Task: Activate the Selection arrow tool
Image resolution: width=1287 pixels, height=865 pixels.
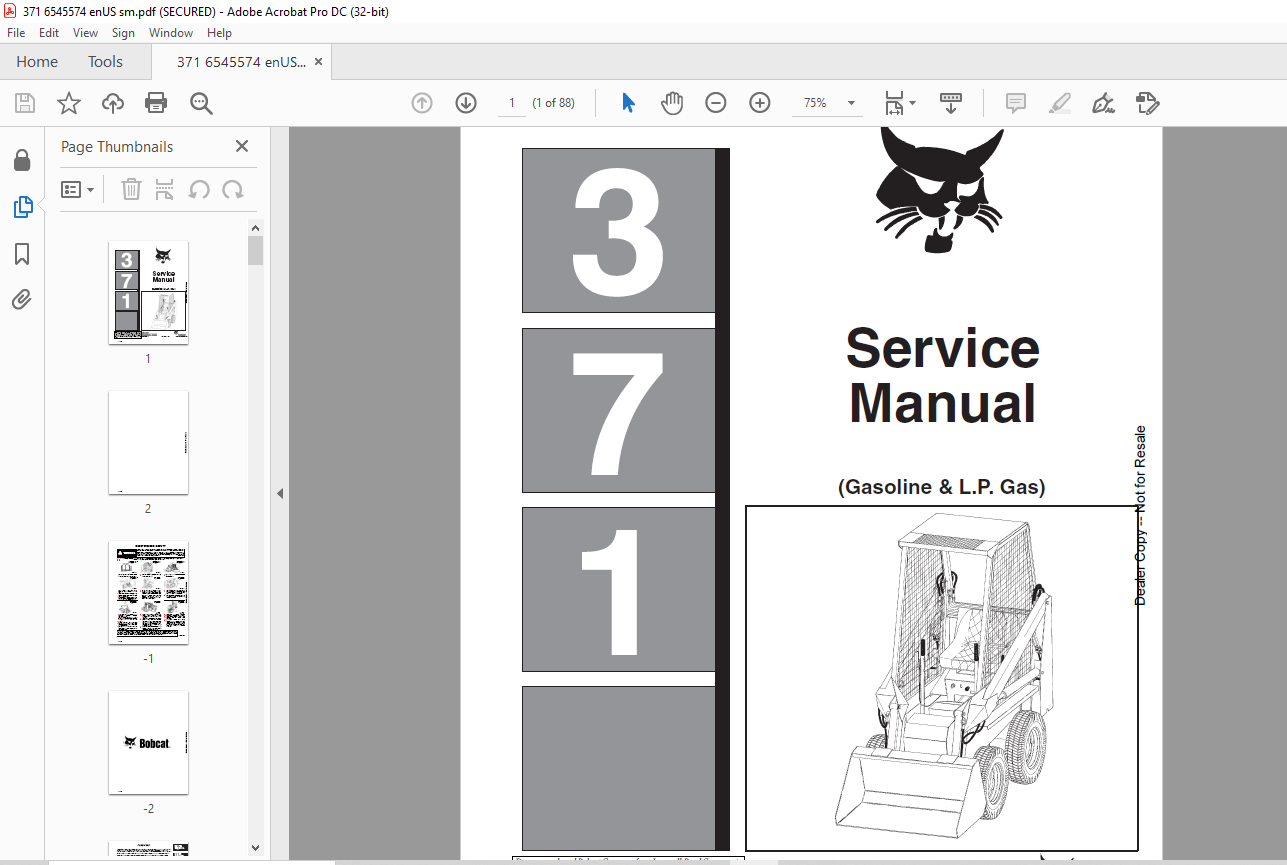Action: 629,103
